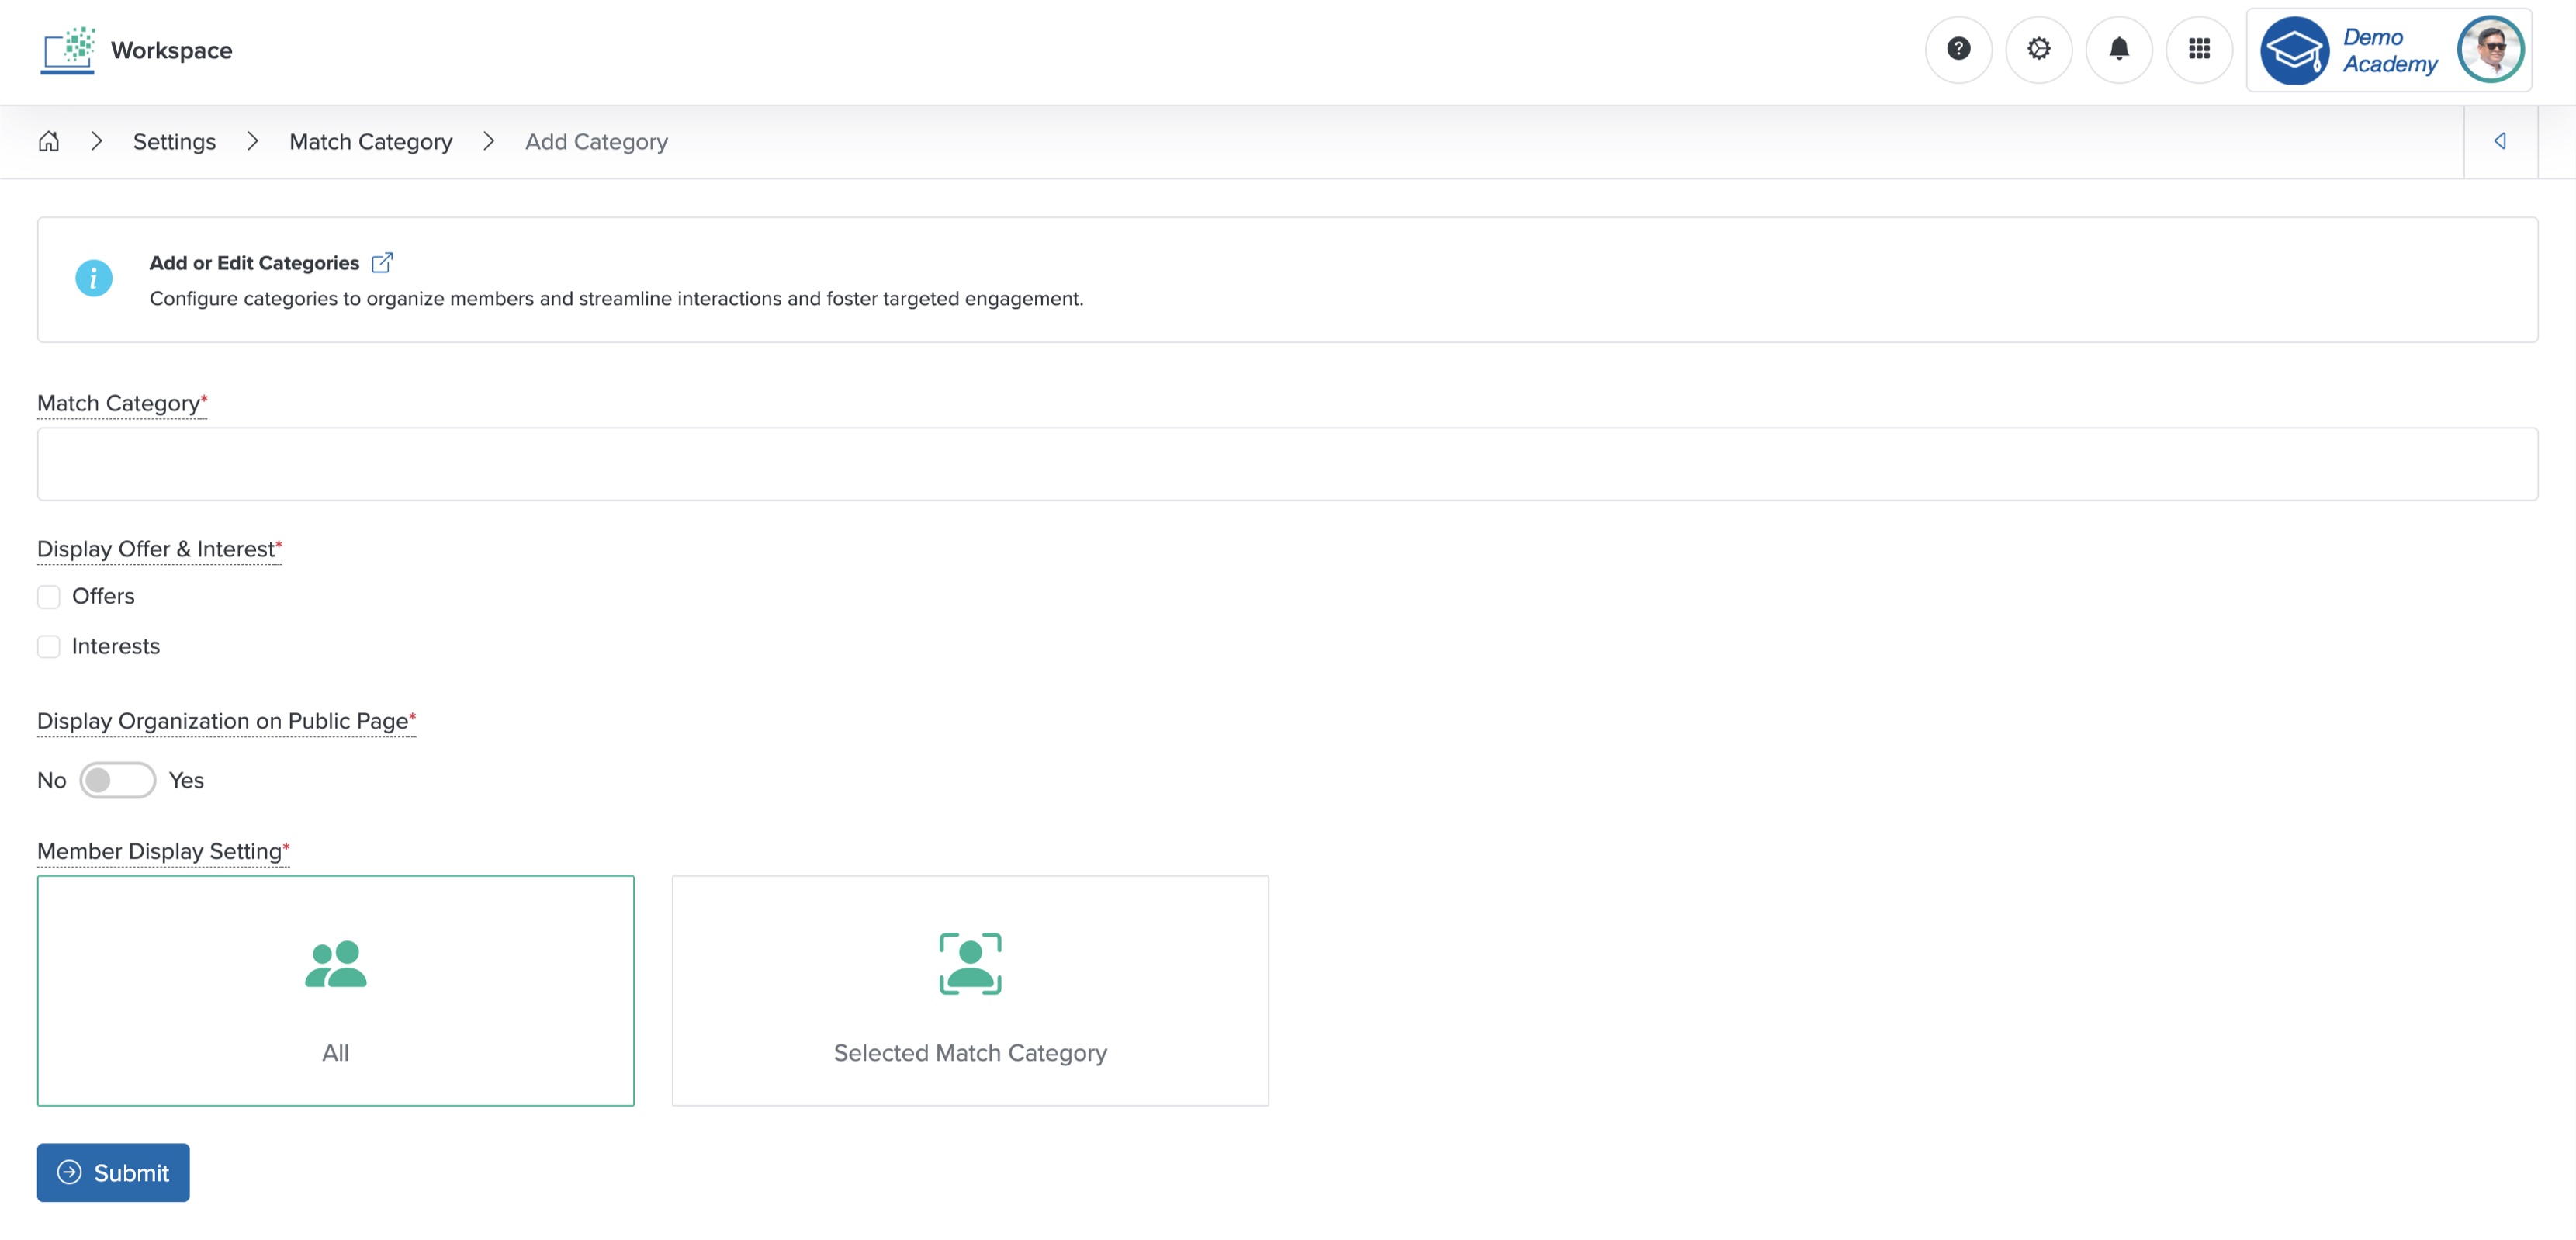Submit the new category form
The width and height of the screenshot is (2576, 1240).
point(112,1172)
